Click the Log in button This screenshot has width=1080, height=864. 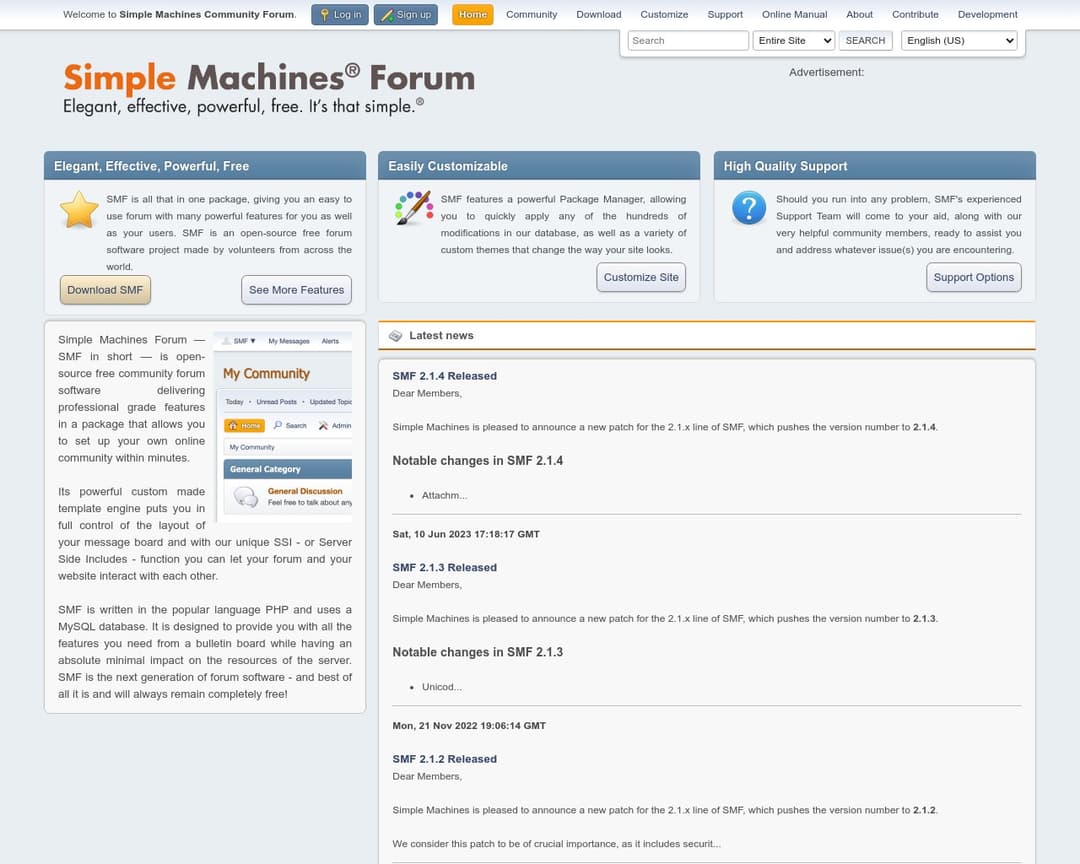point(340,14)
